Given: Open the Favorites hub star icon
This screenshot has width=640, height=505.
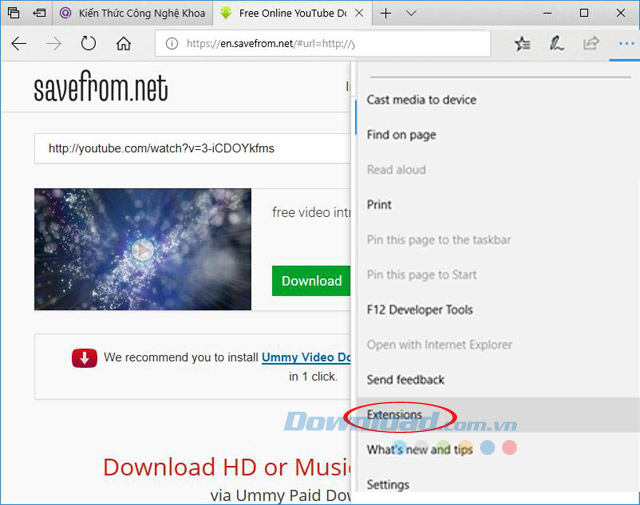Looking at the screenshot, I should point(522,43).
